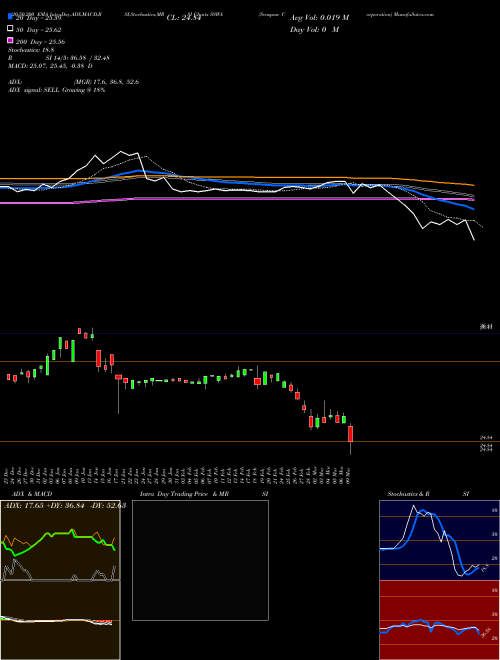Click the 'Avg Vol: 0.019 M' text
The image size is (500, 660).
pyautogui.click(x=319, y=18)
